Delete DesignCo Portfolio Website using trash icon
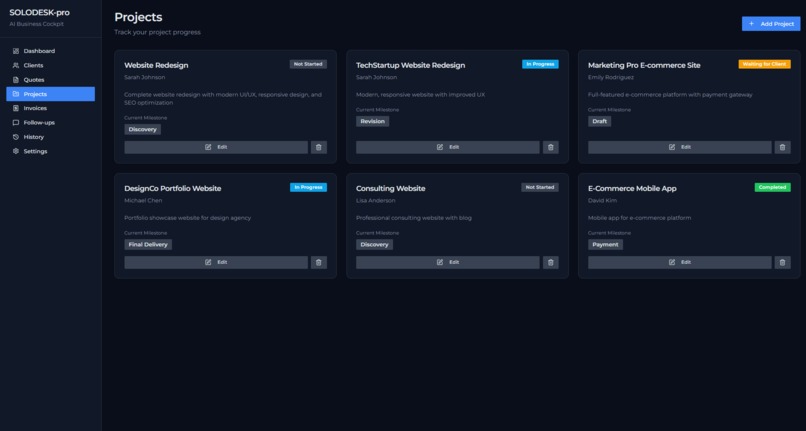 click(319, 262)
